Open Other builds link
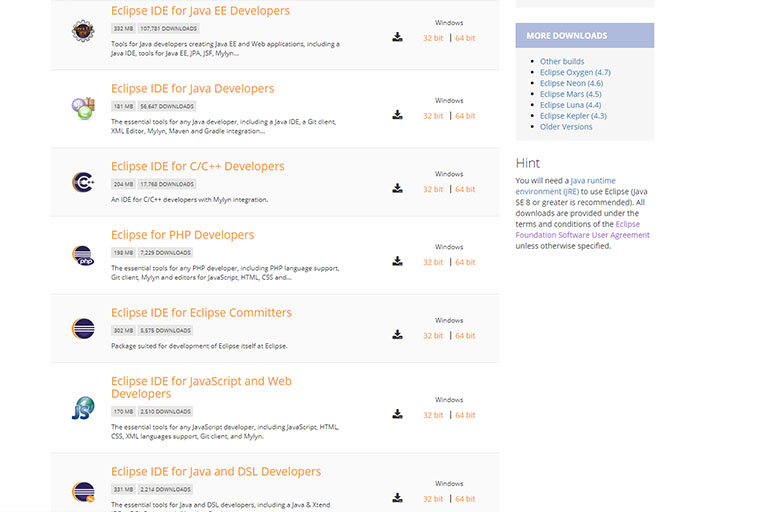 tap(562, 61)
